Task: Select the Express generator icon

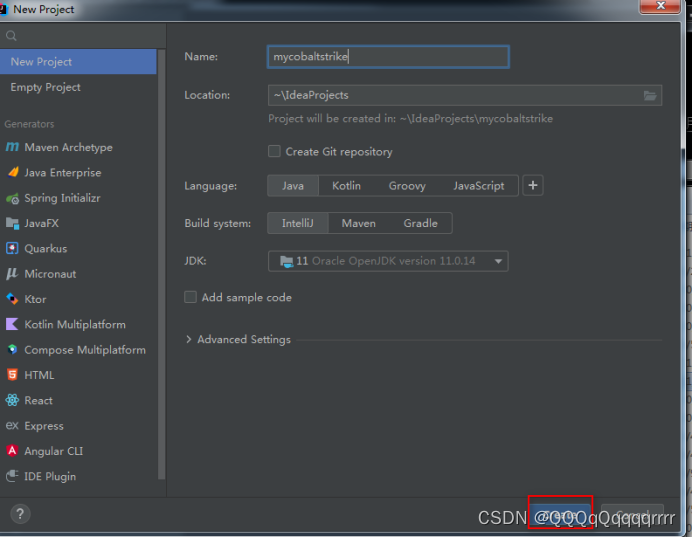Action: (x=12, y=425)
